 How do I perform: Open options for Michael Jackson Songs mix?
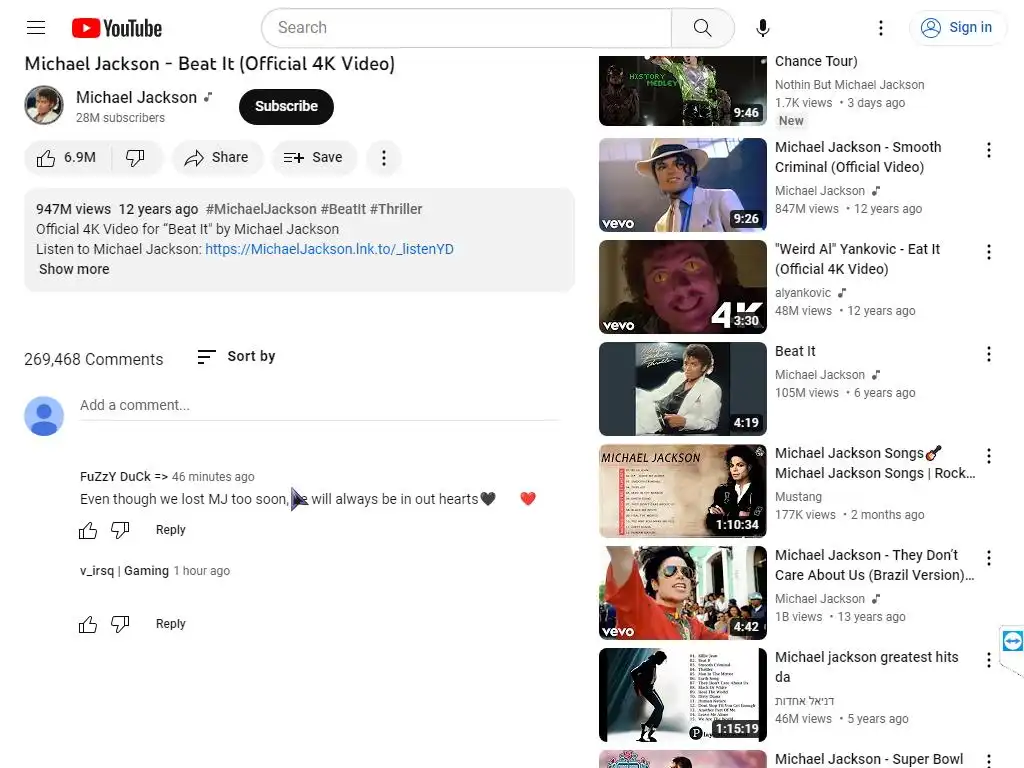coord(989,456)
